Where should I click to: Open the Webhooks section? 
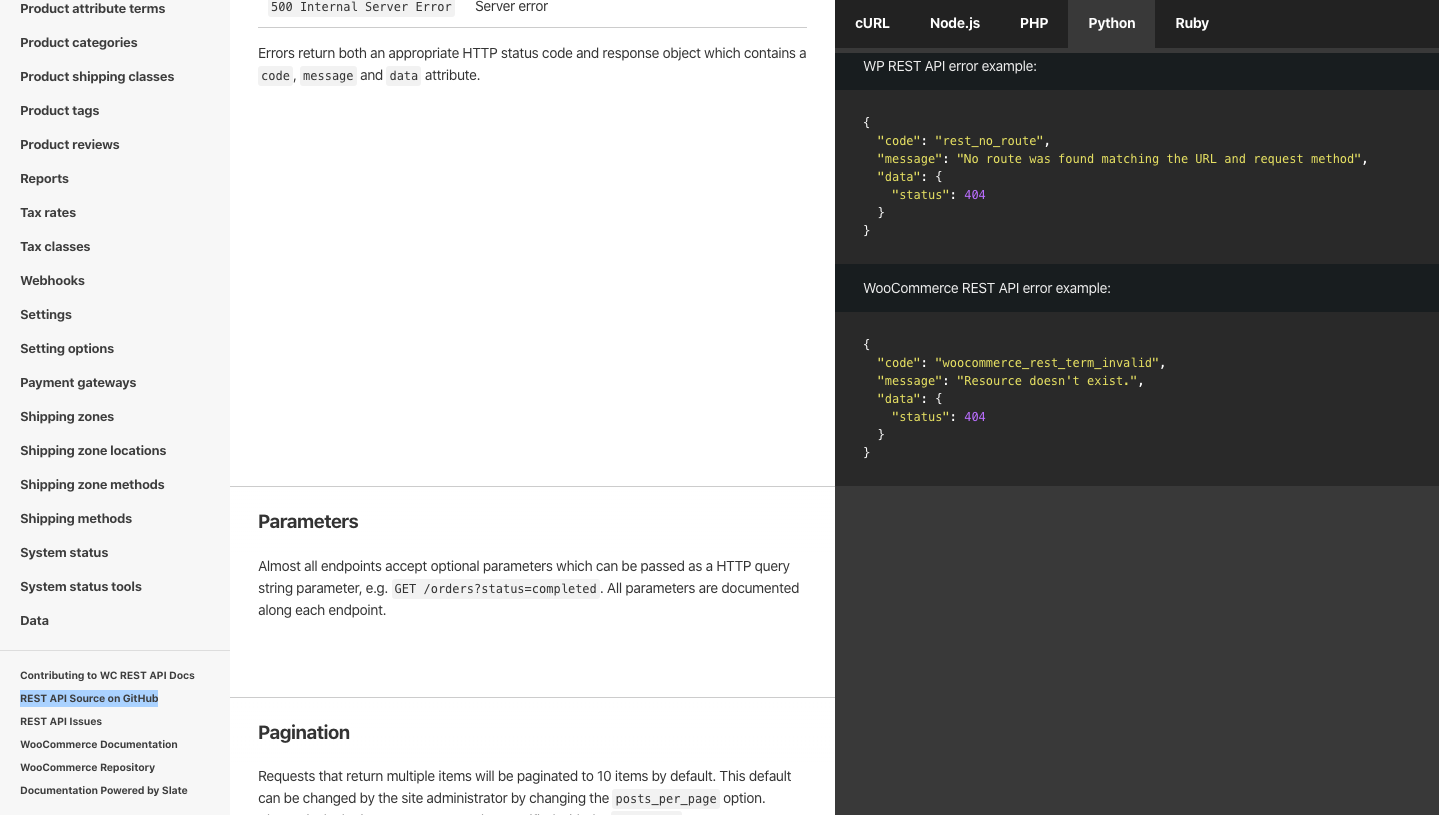(52, 280)
